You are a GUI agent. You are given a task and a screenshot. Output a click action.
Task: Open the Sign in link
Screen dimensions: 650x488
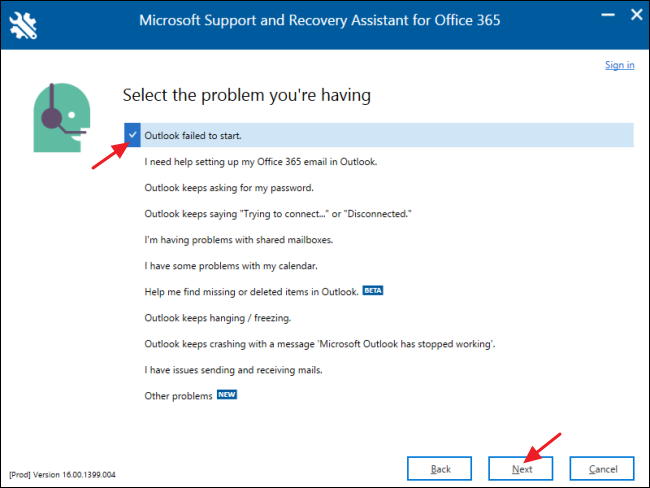point(619,65)
